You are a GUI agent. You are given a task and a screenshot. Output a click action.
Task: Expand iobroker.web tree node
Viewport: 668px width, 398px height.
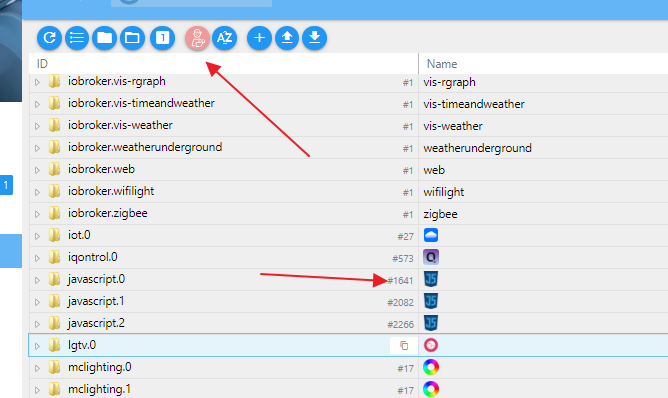click(x=37, y=170)
